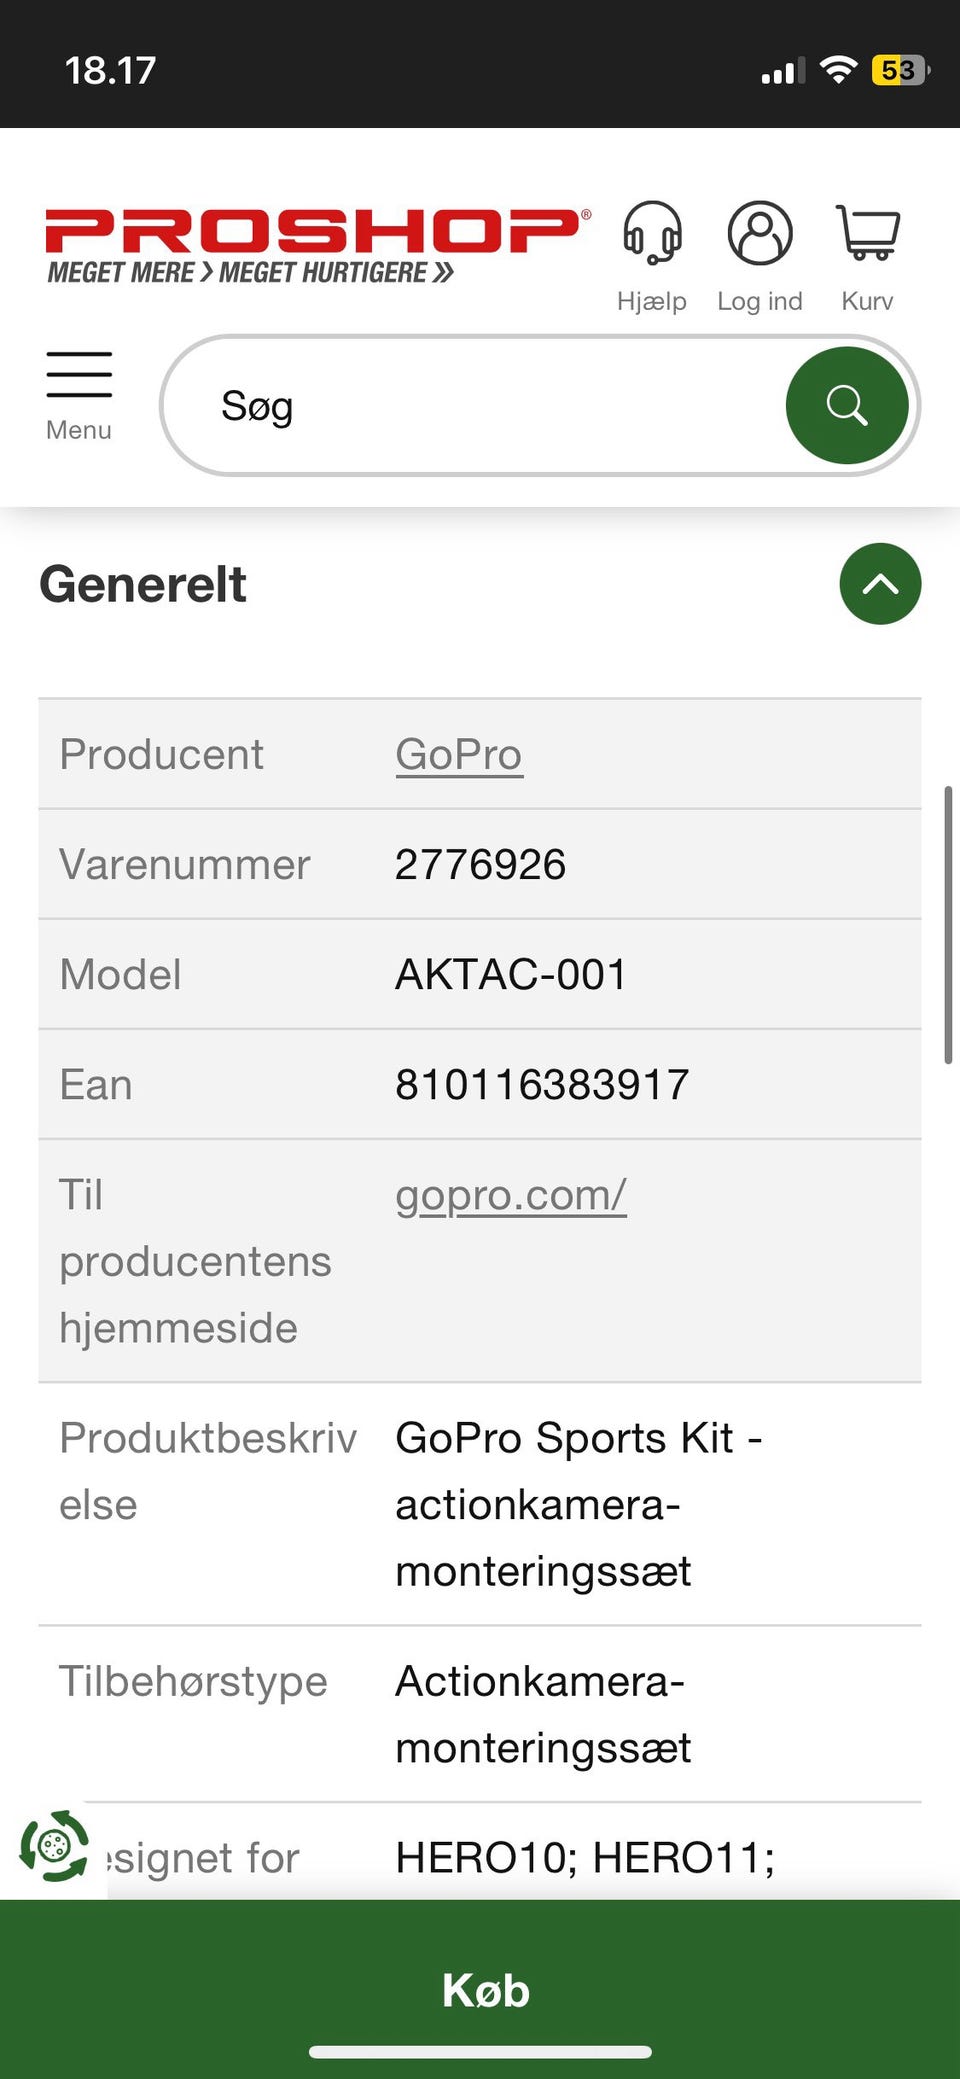960x2079 pixels.
Task: Tap the cellular signal bars
Action: [x=782, y=72]
